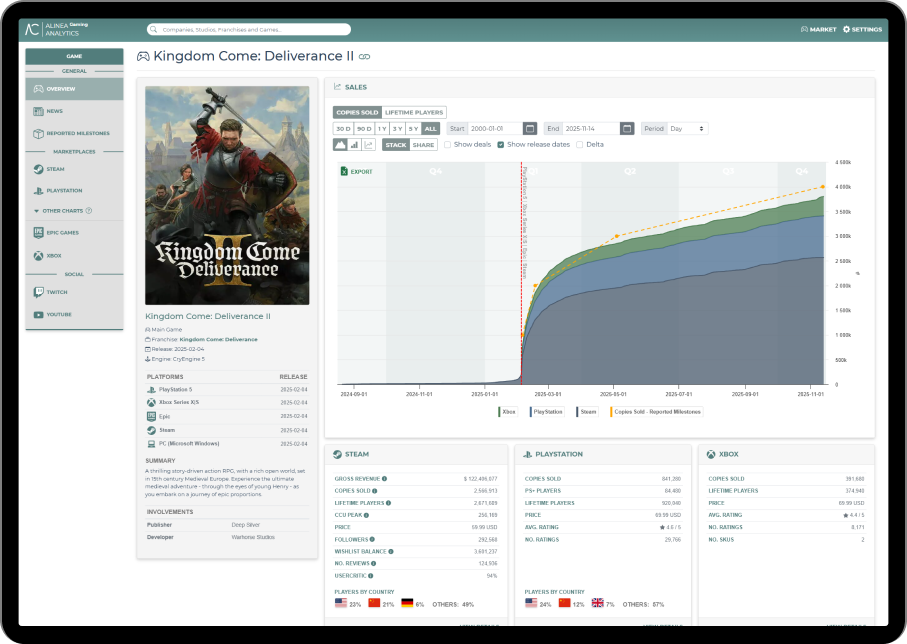Viewport: 907px width, 644px height.
Task: Open the Start date calendar picker
Action: pos(530,128)
